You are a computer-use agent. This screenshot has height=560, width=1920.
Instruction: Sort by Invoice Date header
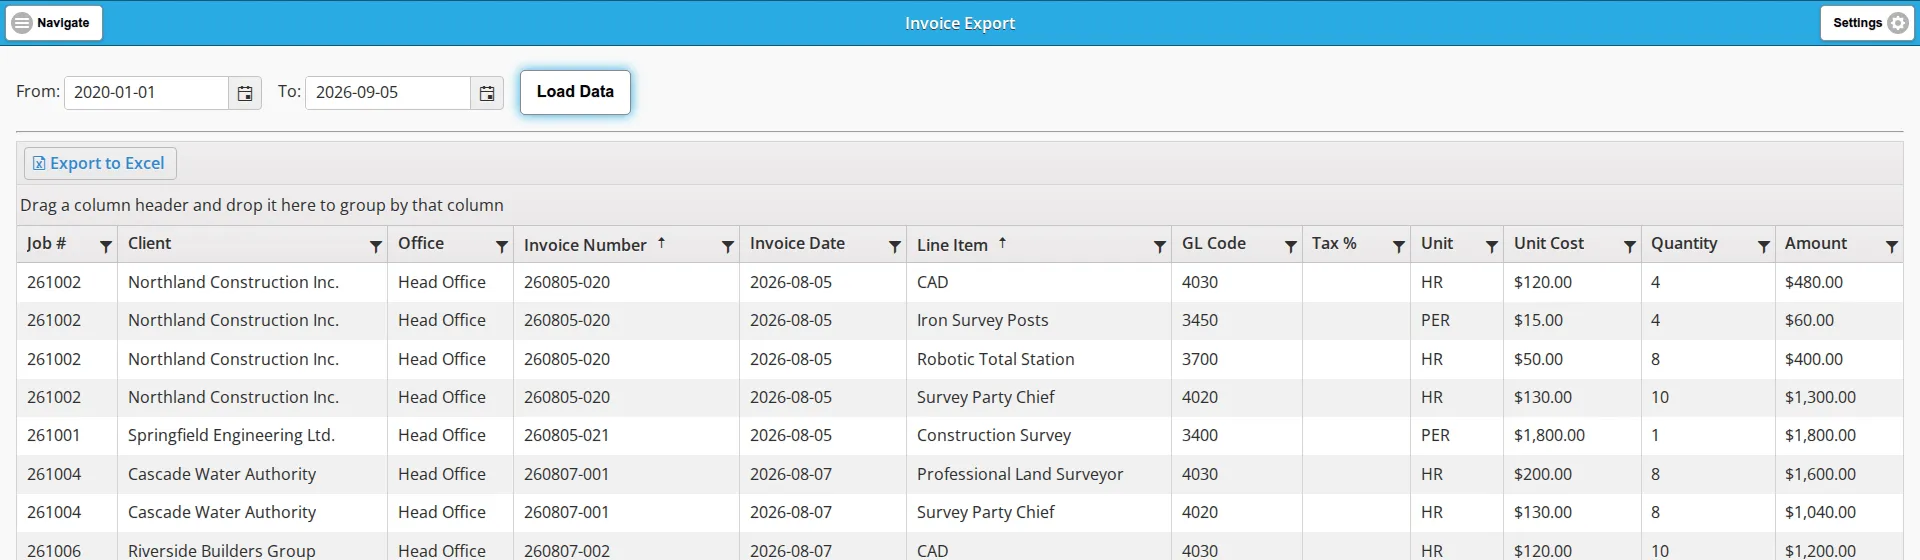797,244
